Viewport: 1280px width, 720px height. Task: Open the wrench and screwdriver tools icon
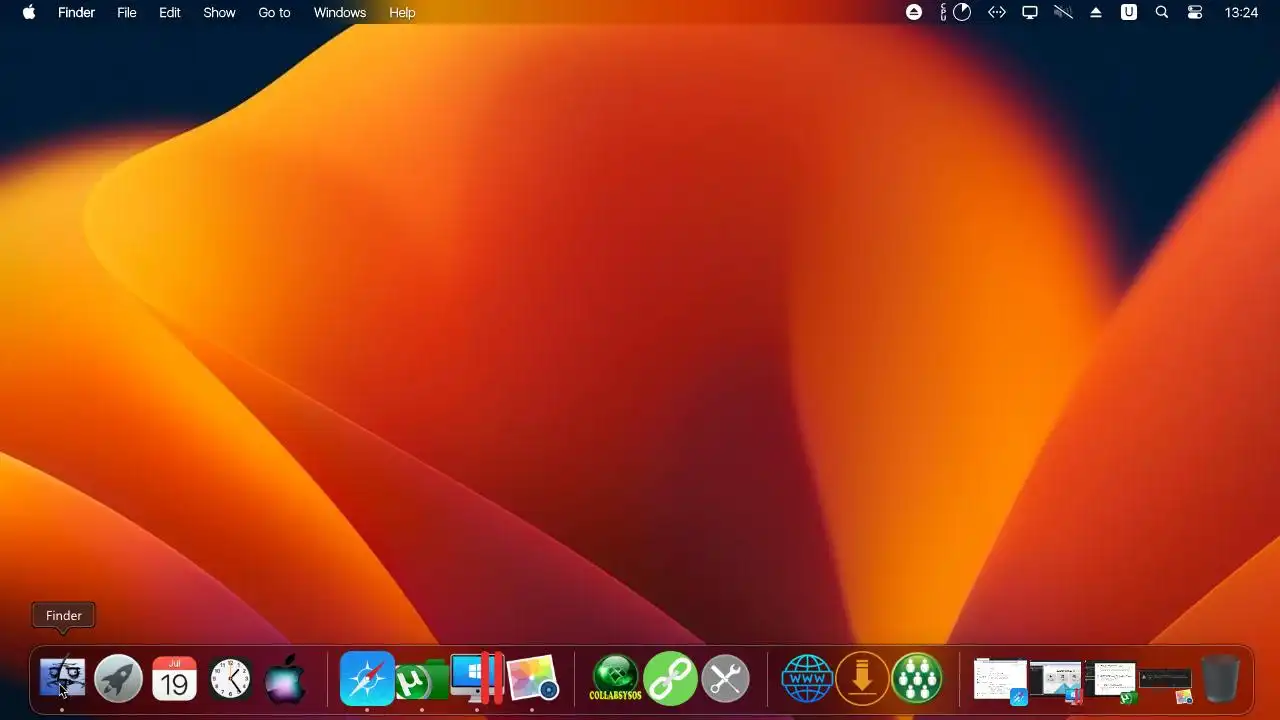click(x=725, y=679)
